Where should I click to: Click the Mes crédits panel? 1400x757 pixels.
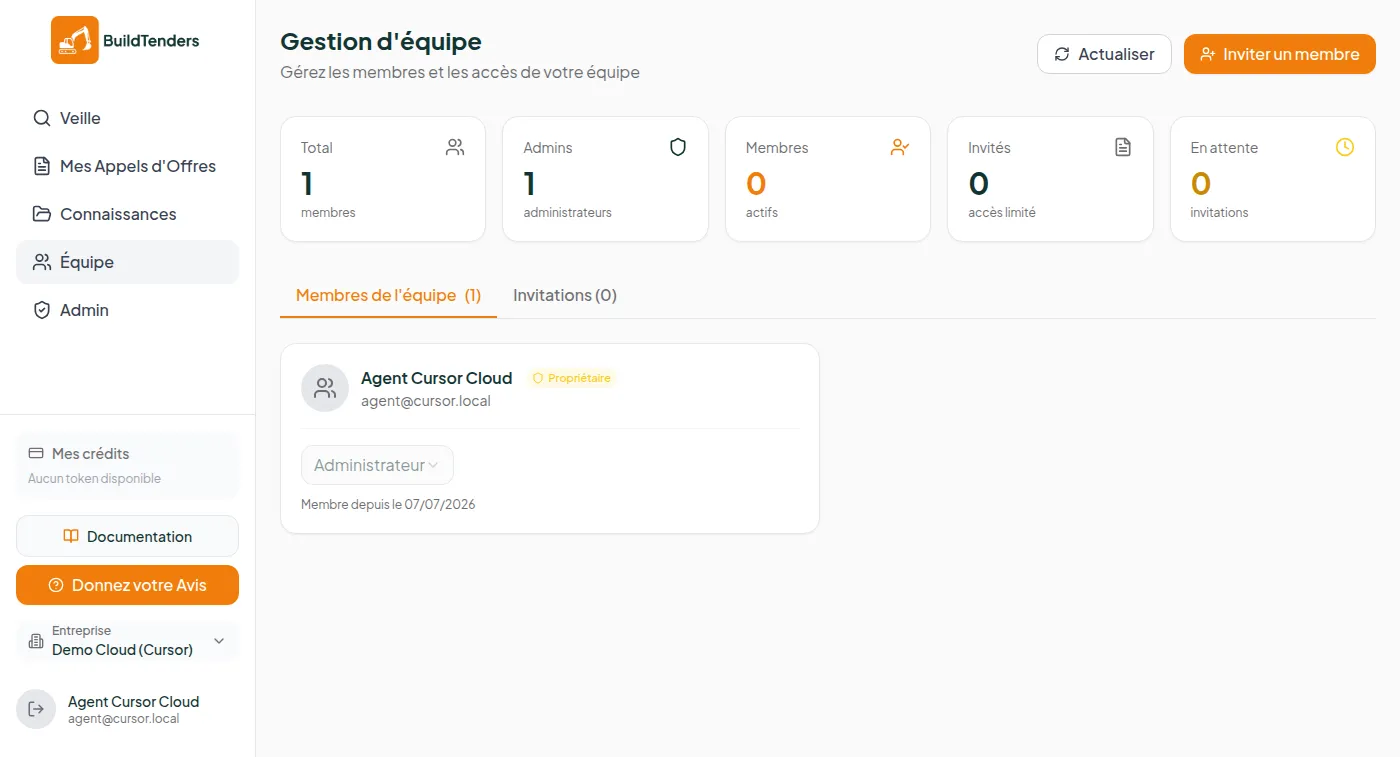click(127, 465)
